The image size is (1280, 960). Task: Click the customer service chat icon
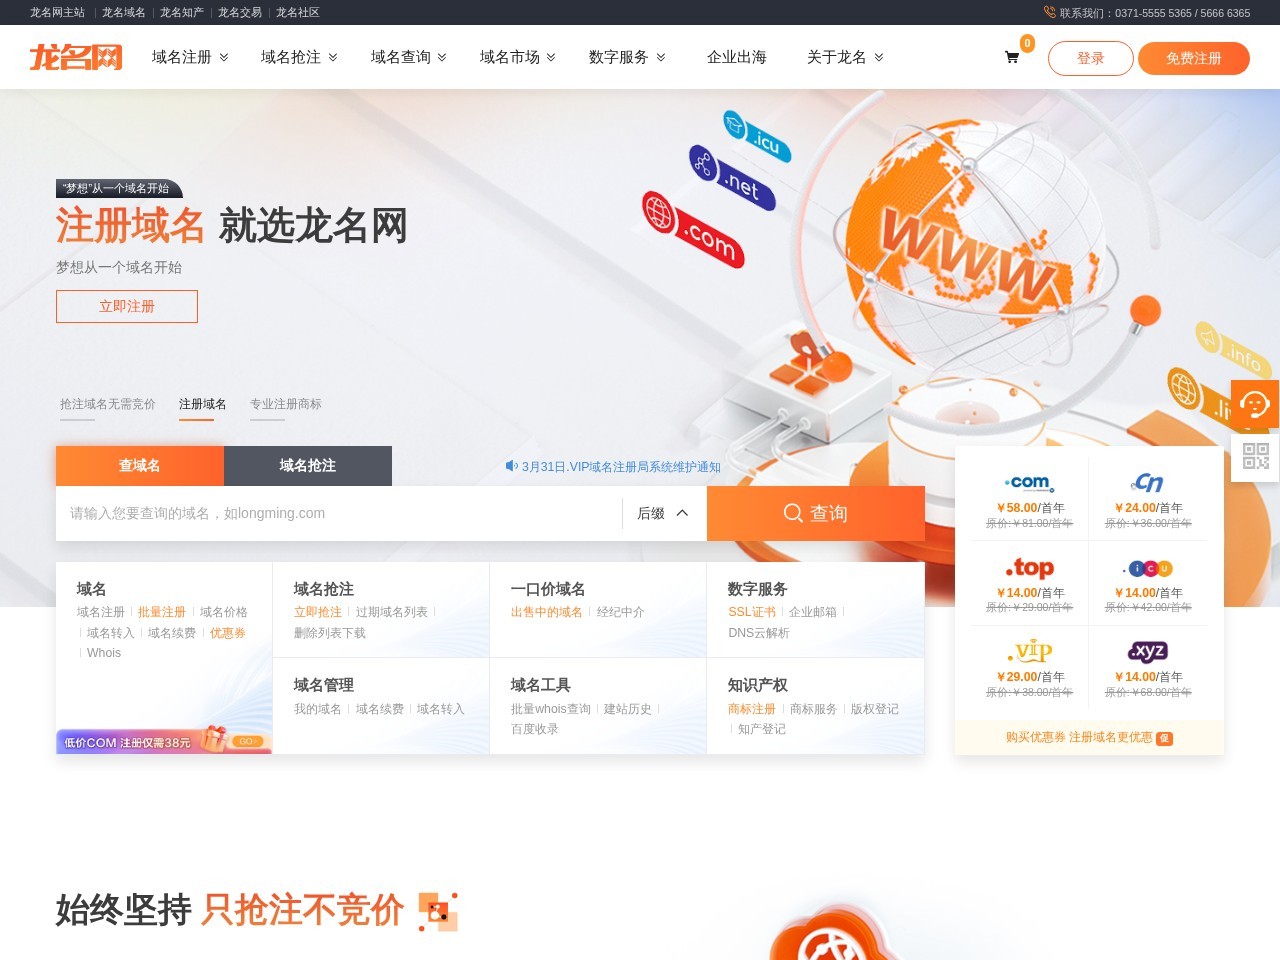click(x=1254, y=404)
